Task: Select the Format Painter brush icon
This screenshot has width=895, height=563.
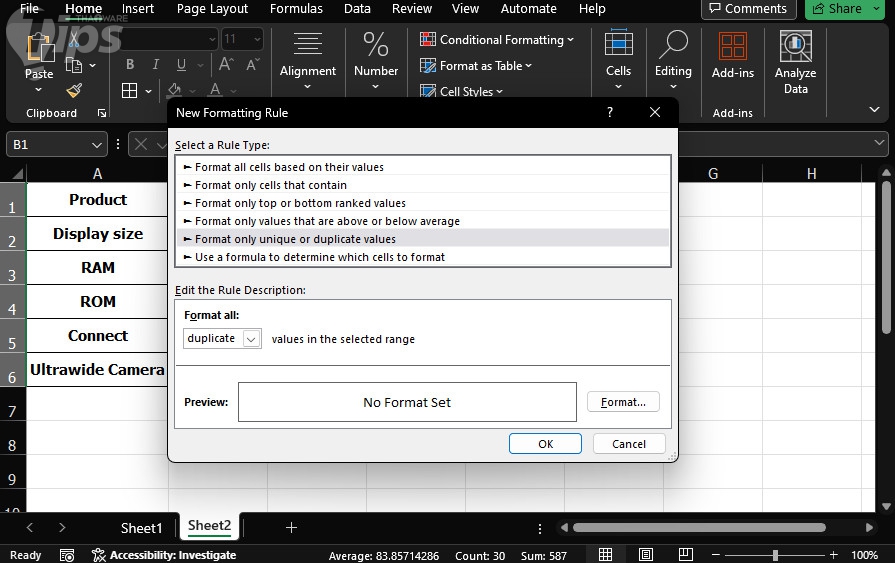Action: (74, 91)
